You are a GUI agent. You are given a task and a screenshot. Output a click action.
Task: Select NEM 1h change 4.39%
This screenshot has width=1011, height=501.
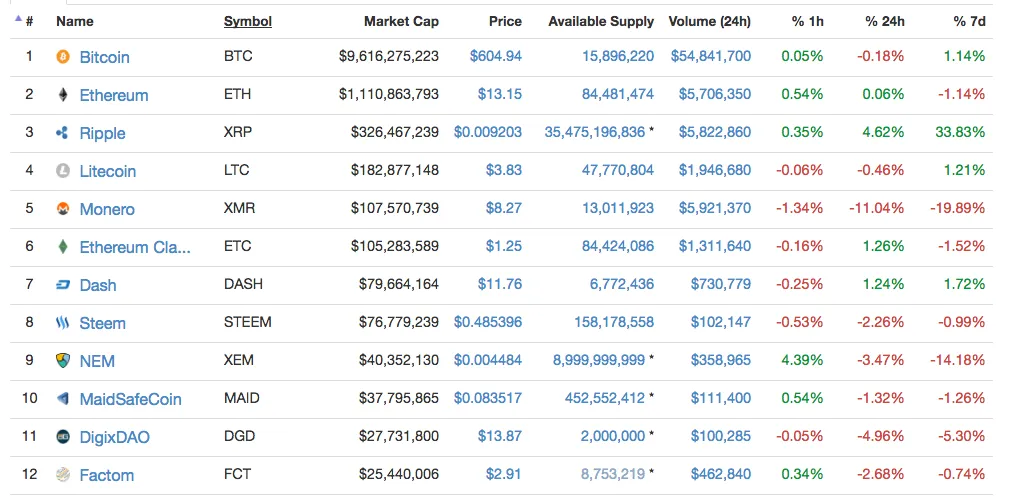803,360
